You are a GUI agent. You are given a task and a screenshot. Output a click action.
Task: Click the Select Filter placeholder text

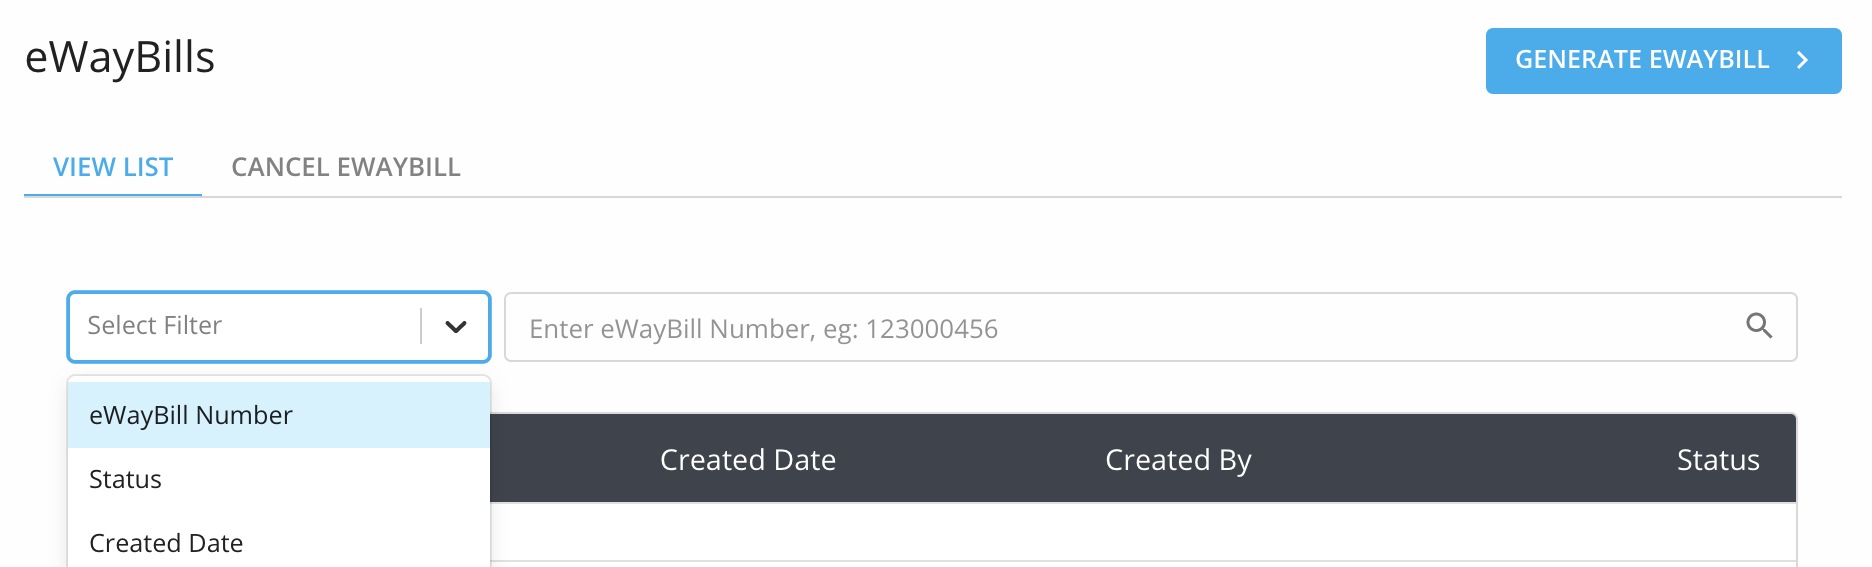[x=154, y=325]
